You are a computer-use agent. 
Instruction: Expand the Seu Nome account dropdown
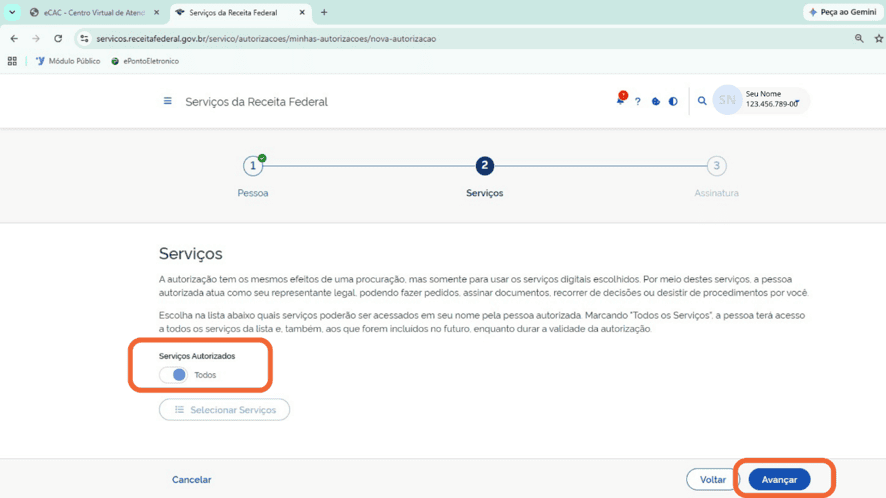[796, 102]
